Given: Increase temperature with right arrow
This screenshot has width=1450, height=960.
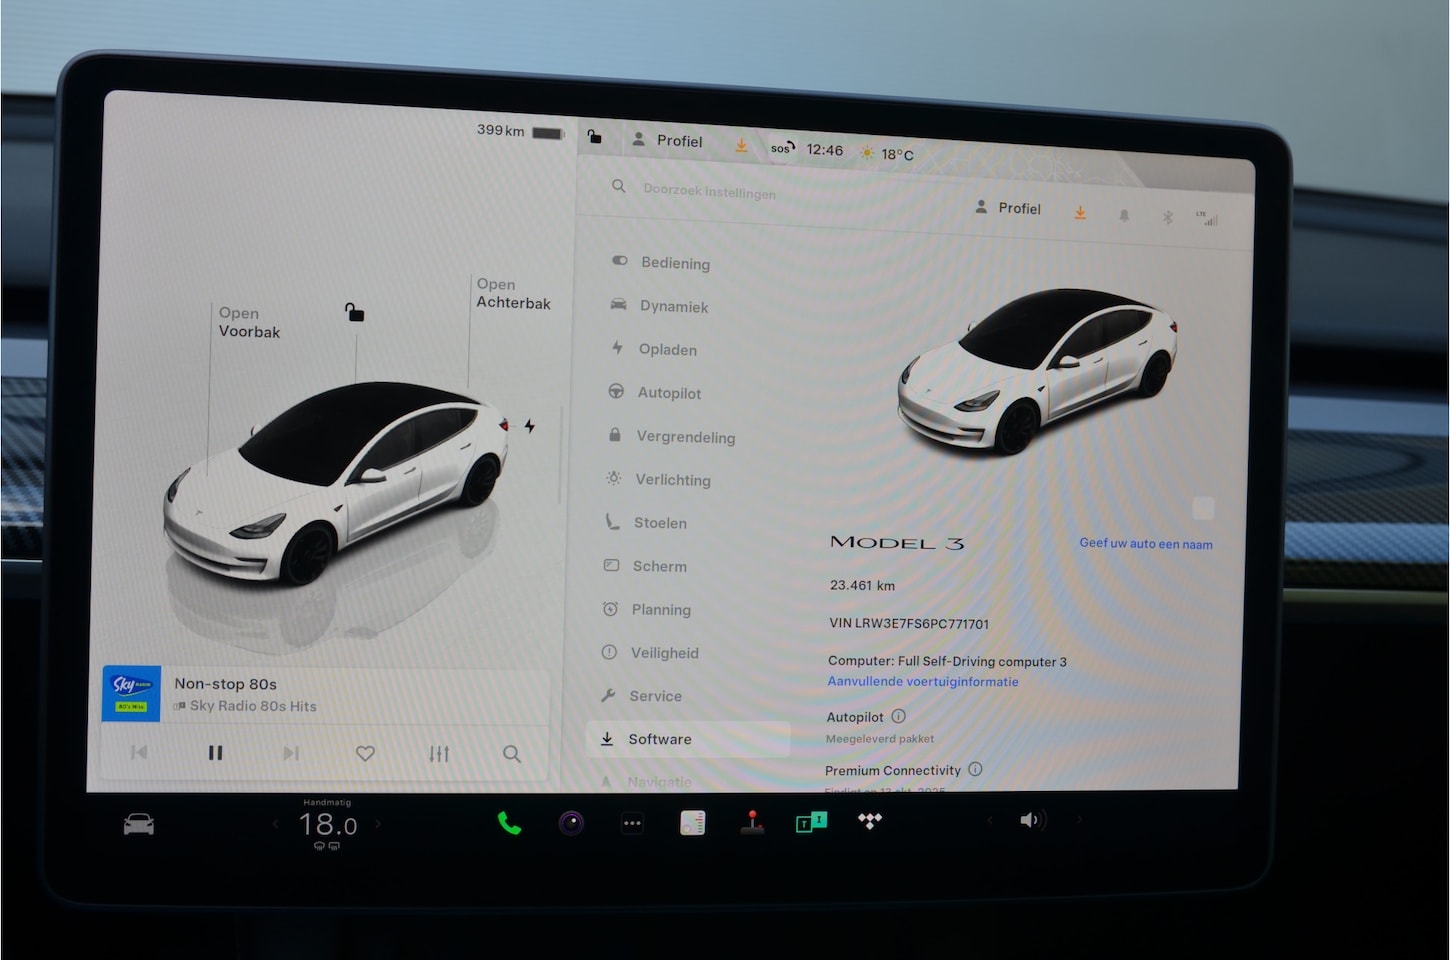Looking at the screenshot, I should pyautogui.click(x=378, y=825).
